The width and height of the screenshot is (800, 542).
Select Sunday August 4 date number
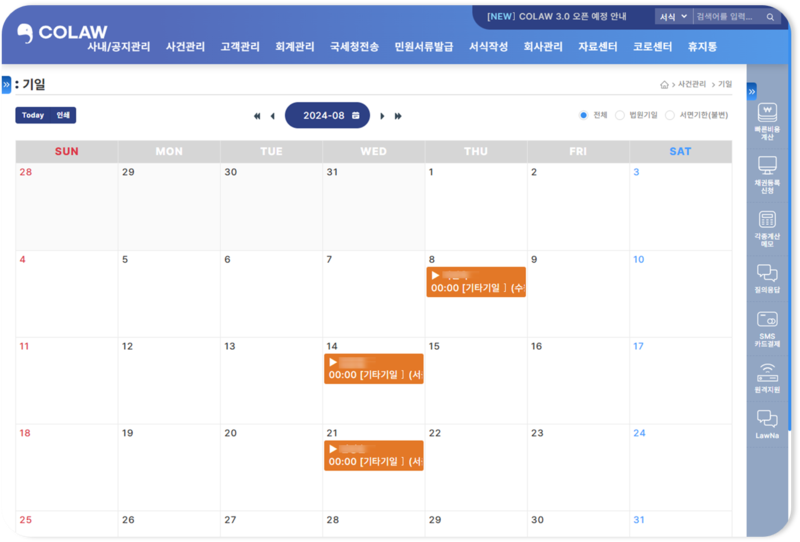tap(22, 259)
